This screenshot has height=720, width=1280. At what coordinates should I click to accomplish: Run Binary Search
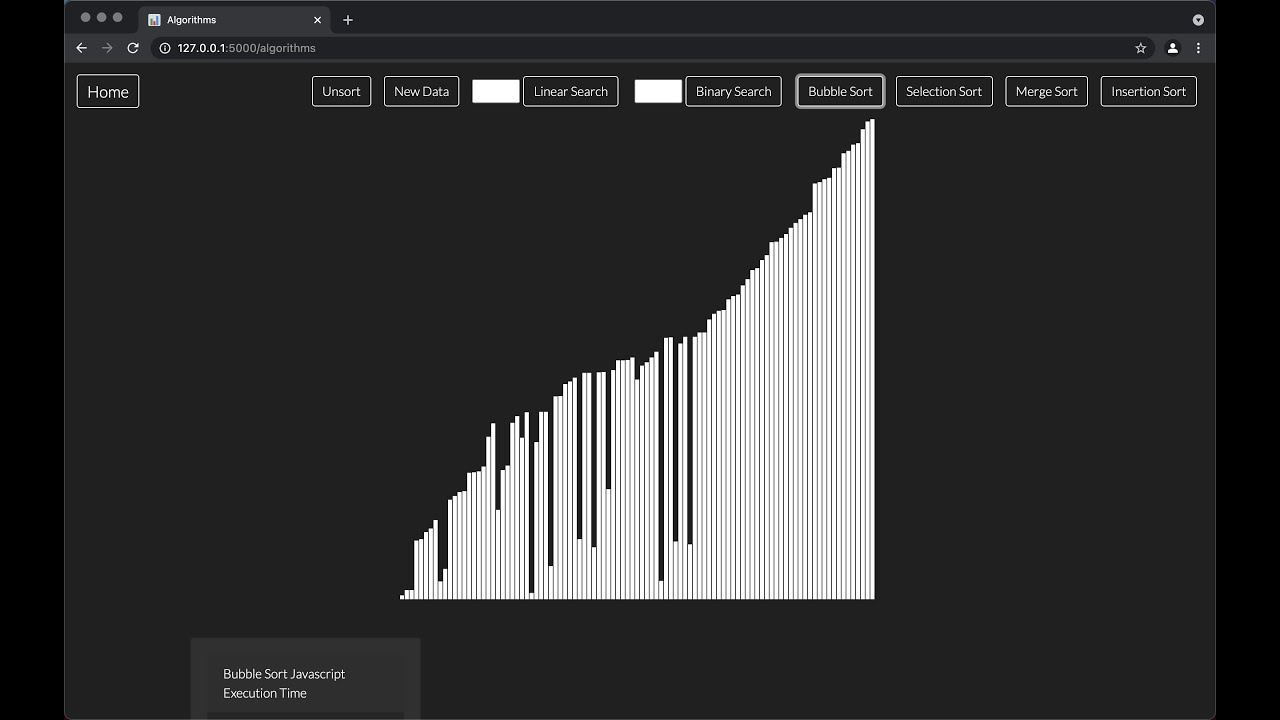733,91
